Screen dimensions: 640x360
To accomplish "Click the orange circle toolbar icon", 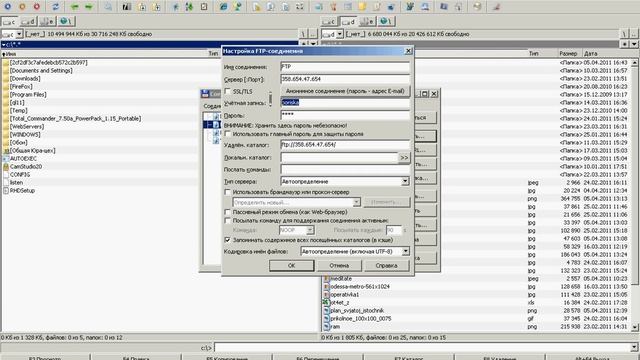I will tap(22, 7).
